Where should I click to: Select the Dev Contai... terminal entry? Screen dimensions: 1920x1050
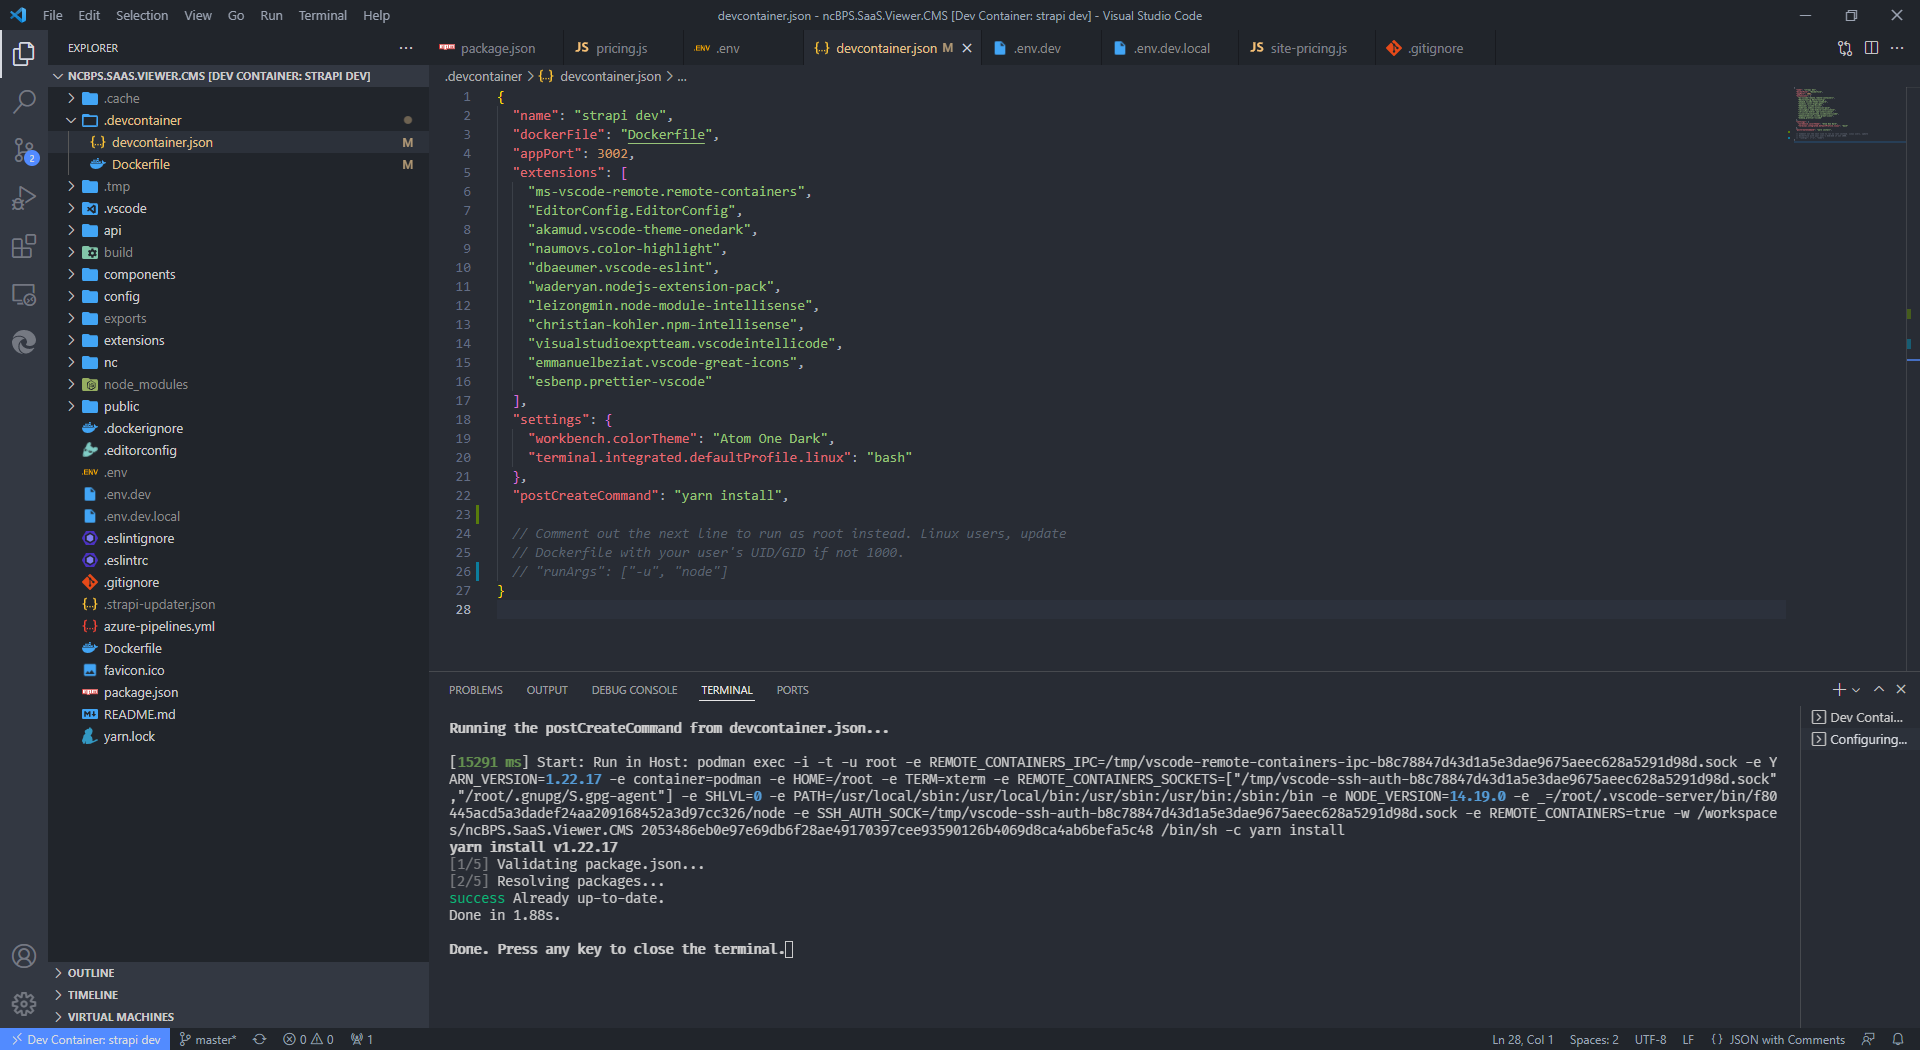pos(1858,717)
